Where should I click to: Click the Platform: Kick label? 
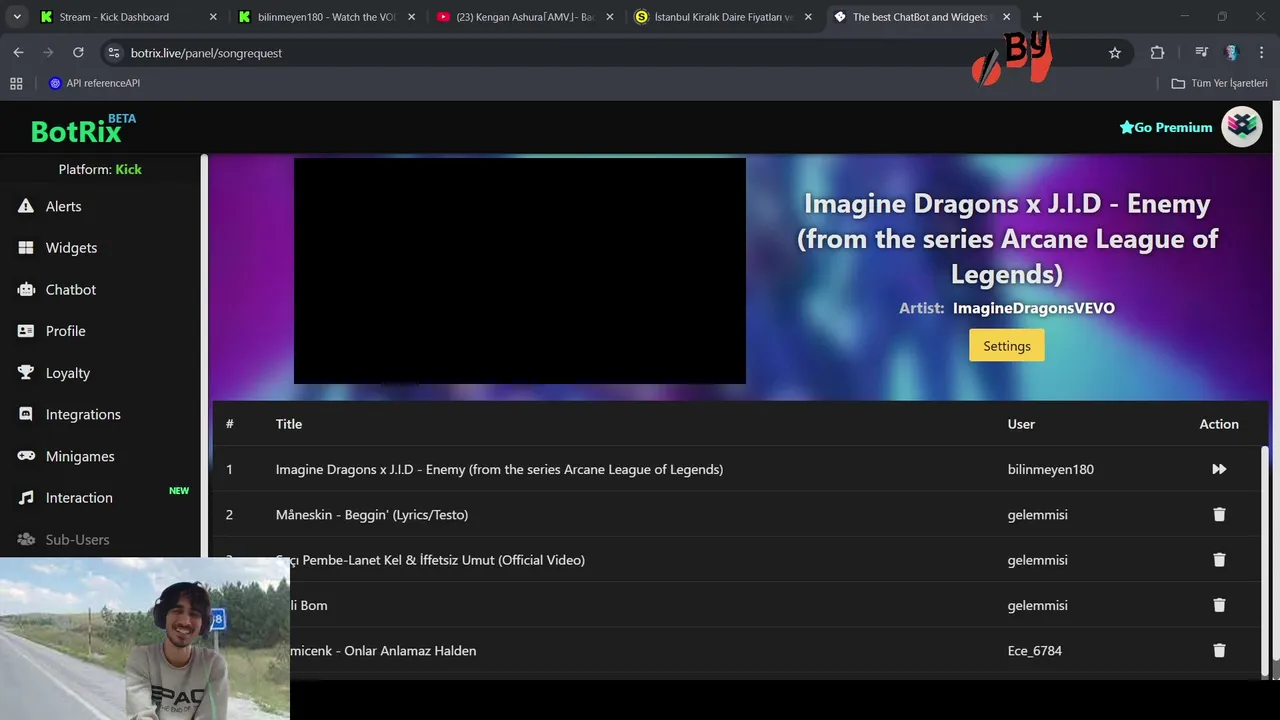(x=100, y=169)
